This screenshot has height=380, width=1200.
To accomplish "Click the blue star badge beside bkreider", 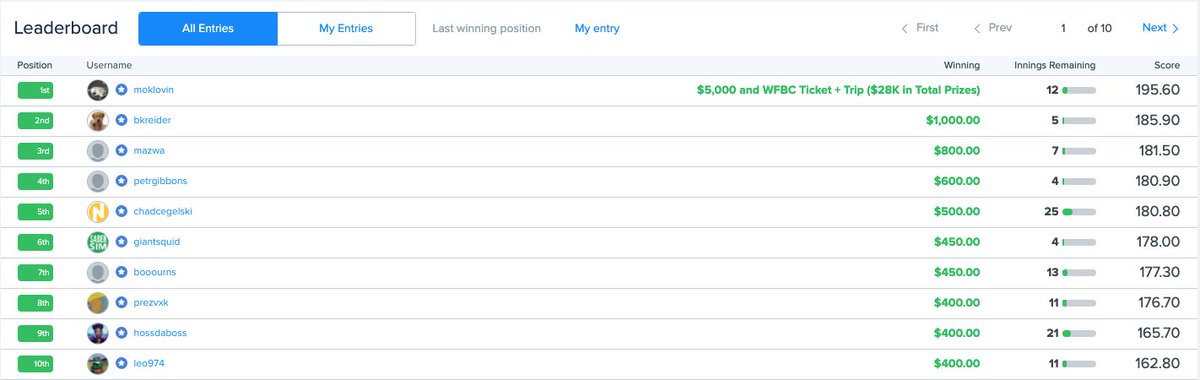I will (x=121, y=120).
